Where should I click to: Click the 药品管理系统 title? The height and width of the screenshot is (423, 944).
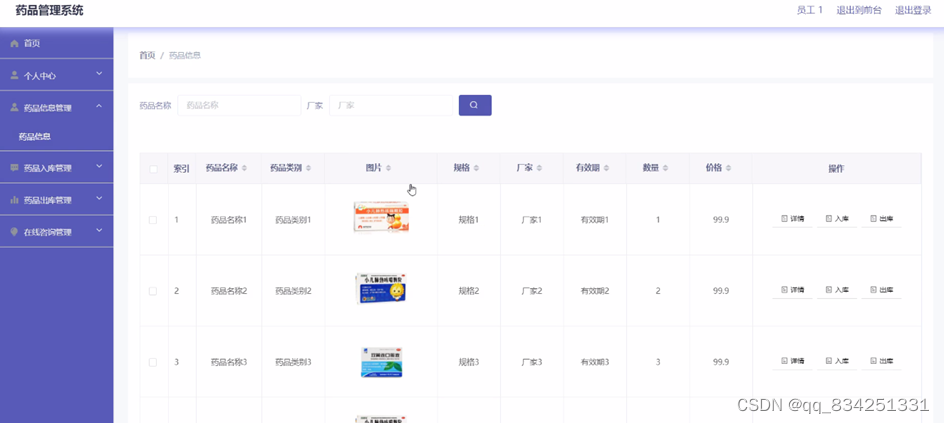49,10
